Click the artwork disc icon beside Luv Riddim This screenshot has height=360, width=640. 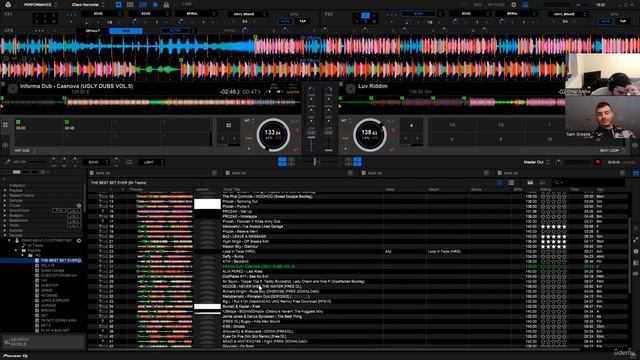350,88
